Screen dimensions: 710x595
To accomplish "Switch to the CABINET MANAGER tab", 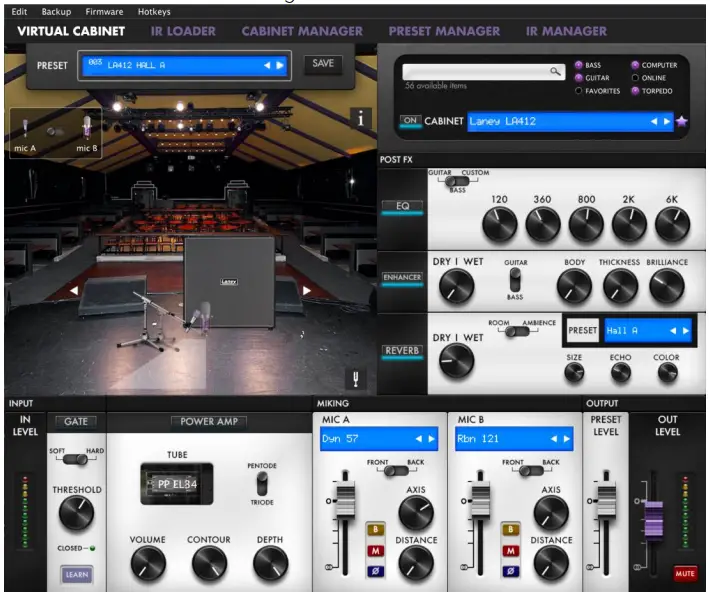I will coord(302,31).
